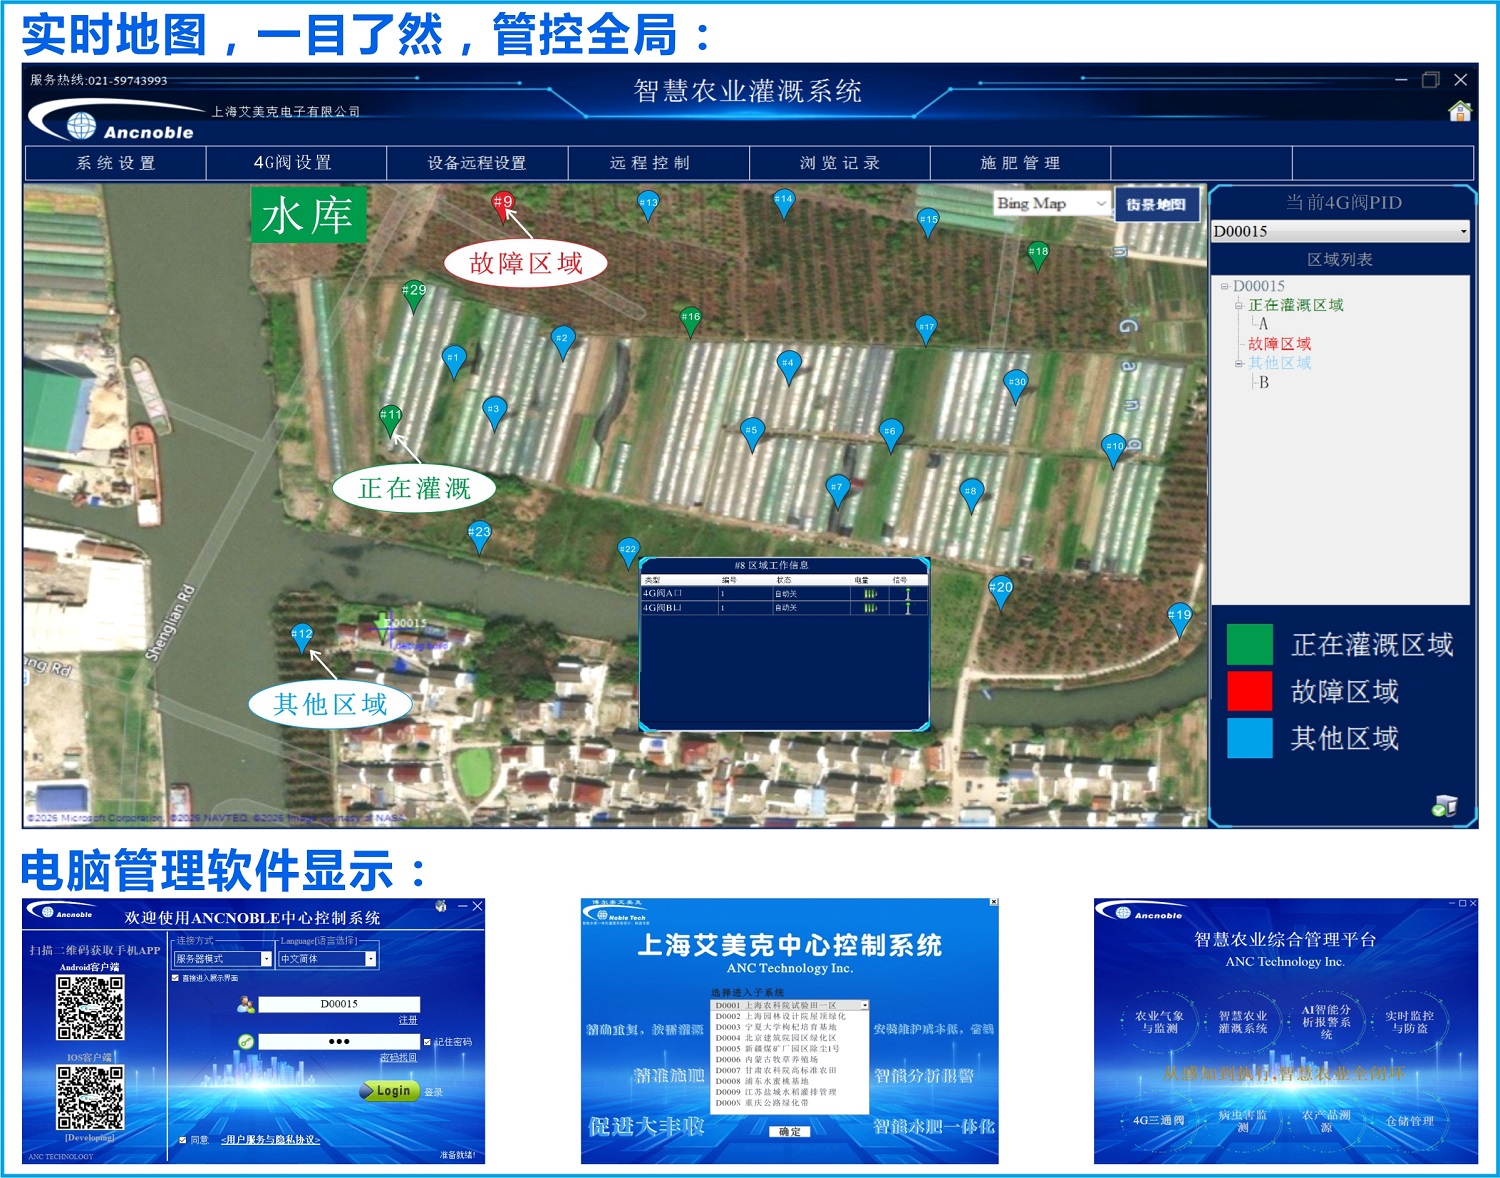
Task: Click the 街景地图 button
Action: point(1156,204)
